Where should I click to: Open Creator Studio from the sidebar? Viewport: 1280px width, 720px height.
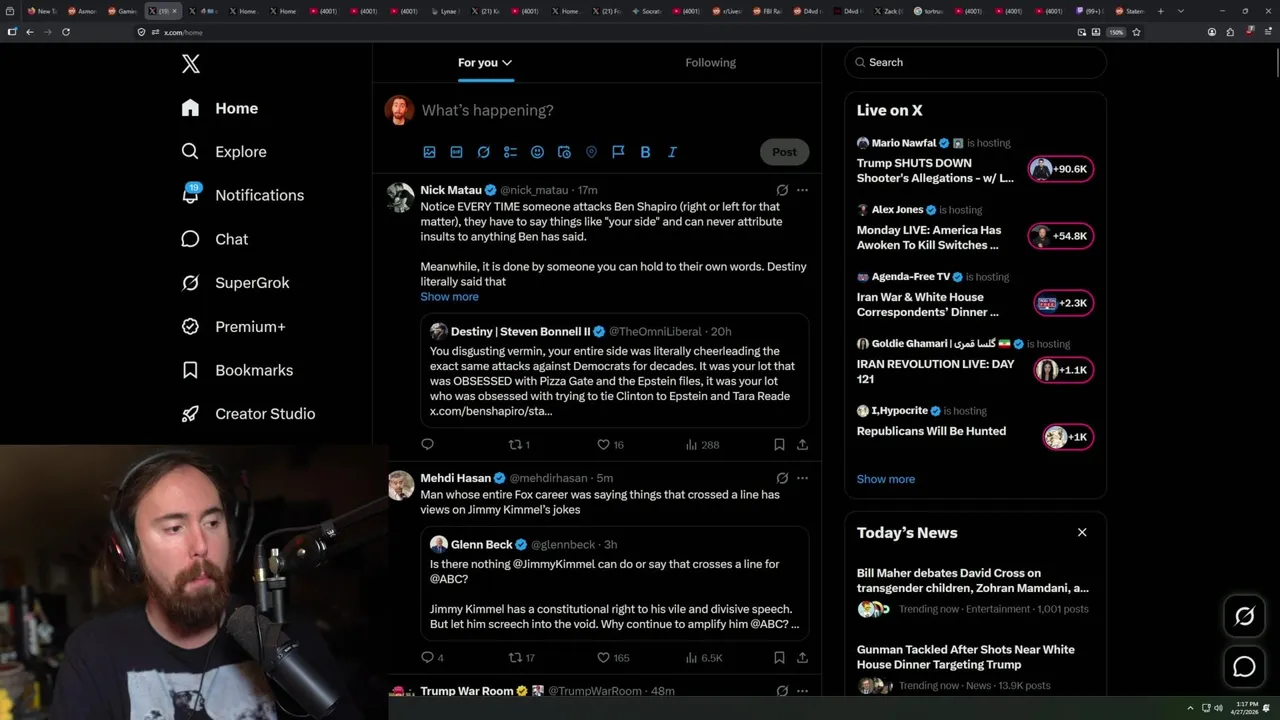249,414
